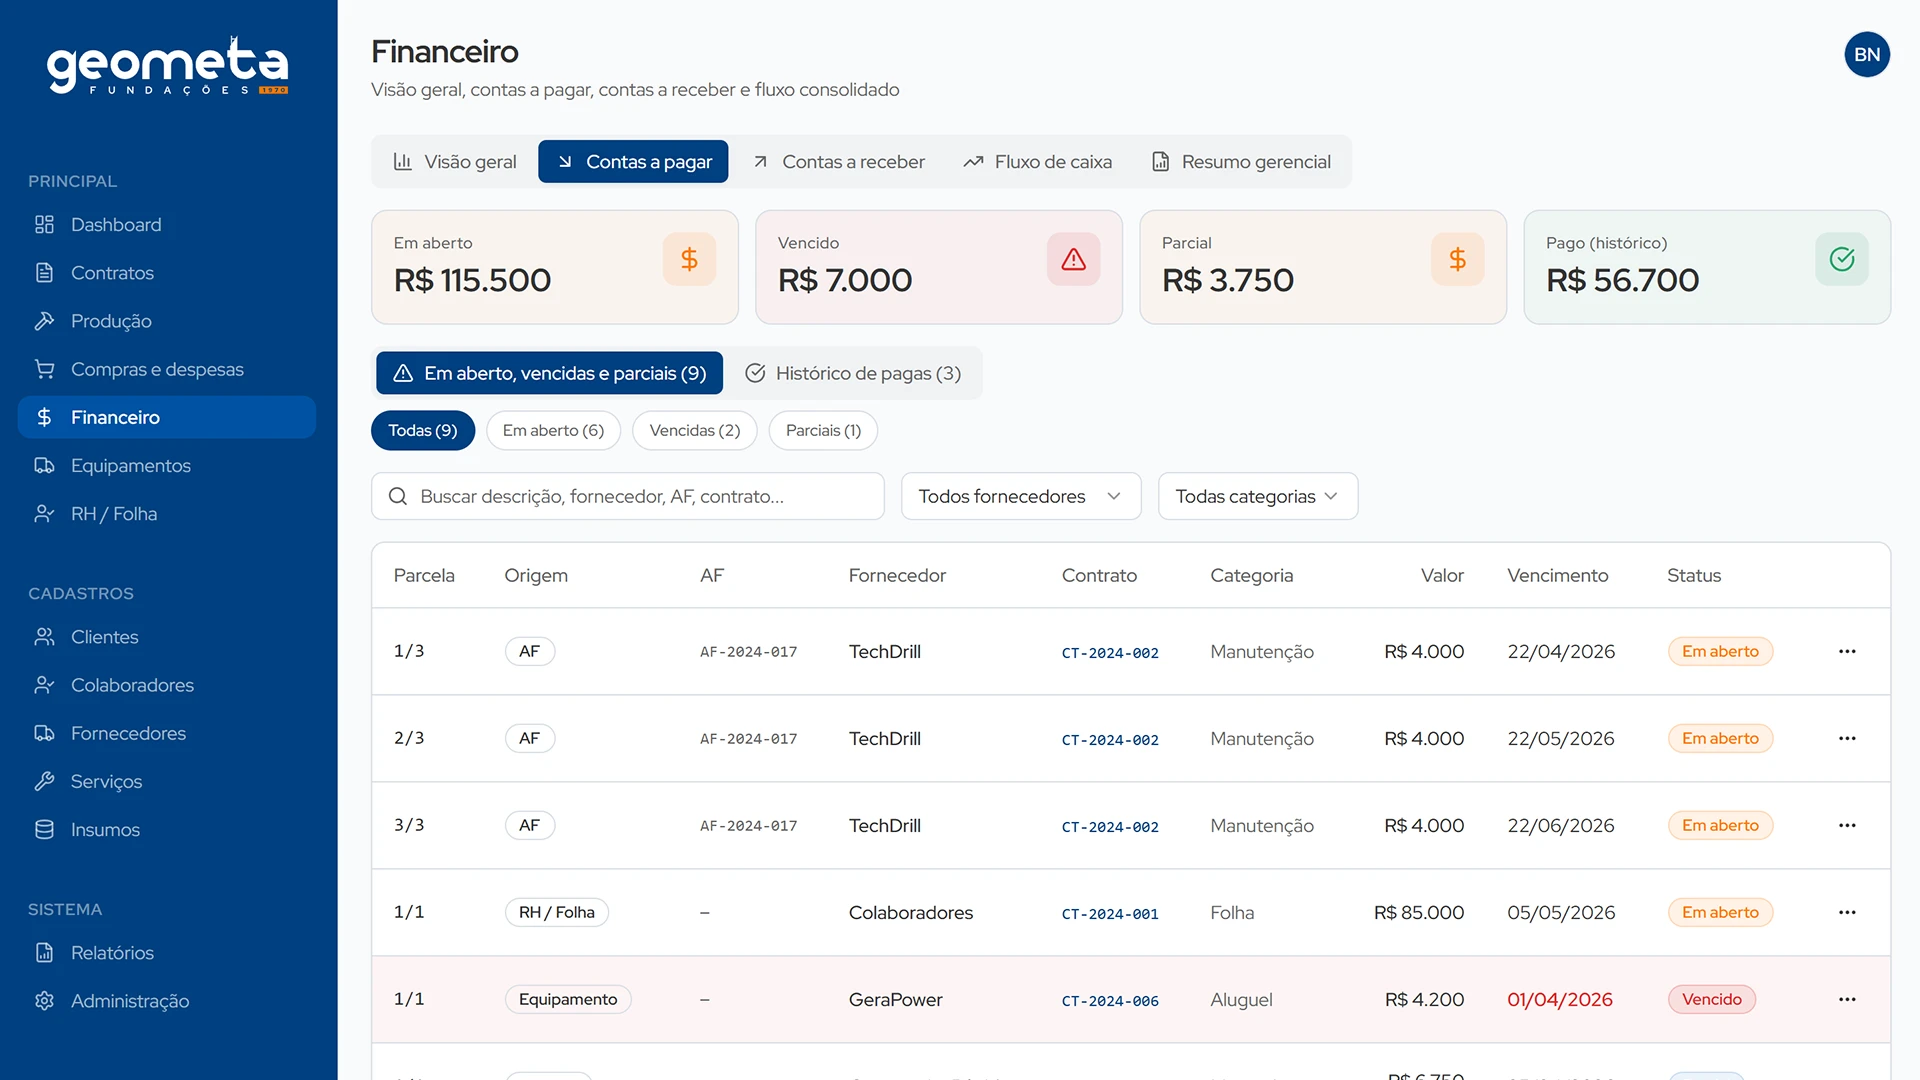Open the Dashboard sidebar icon
The width and height of the screenshot is (1920, 1080).
point(44,225)
